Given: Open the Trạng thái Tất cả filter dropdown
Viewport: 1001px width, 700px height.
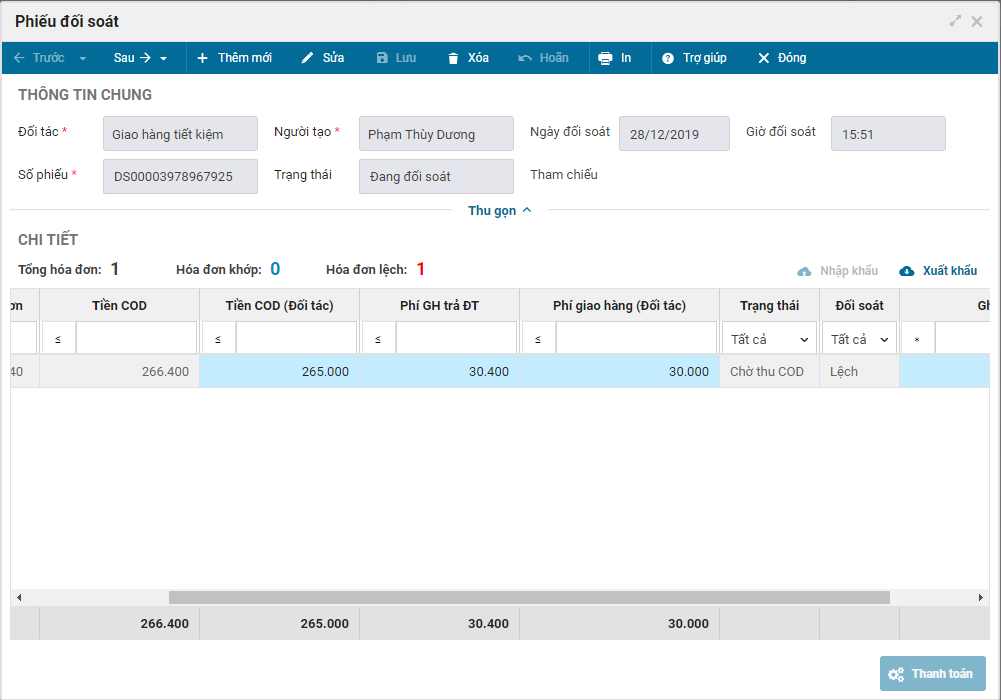Looking at the screenshot, I should [769, 339].
